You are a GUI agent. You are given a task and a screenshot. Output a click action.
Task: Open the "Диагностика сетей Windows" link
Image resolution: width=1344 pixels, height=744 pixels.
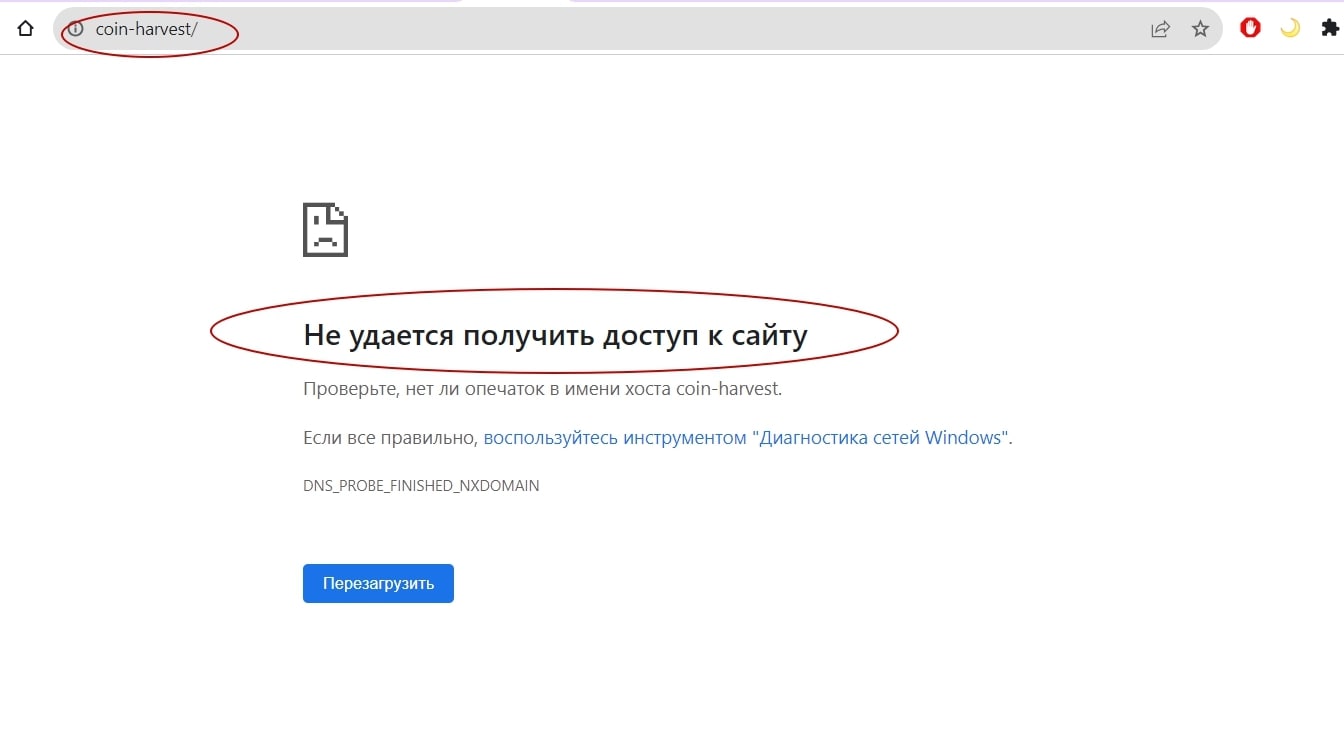pyautogui.click(x=747, y=438)
